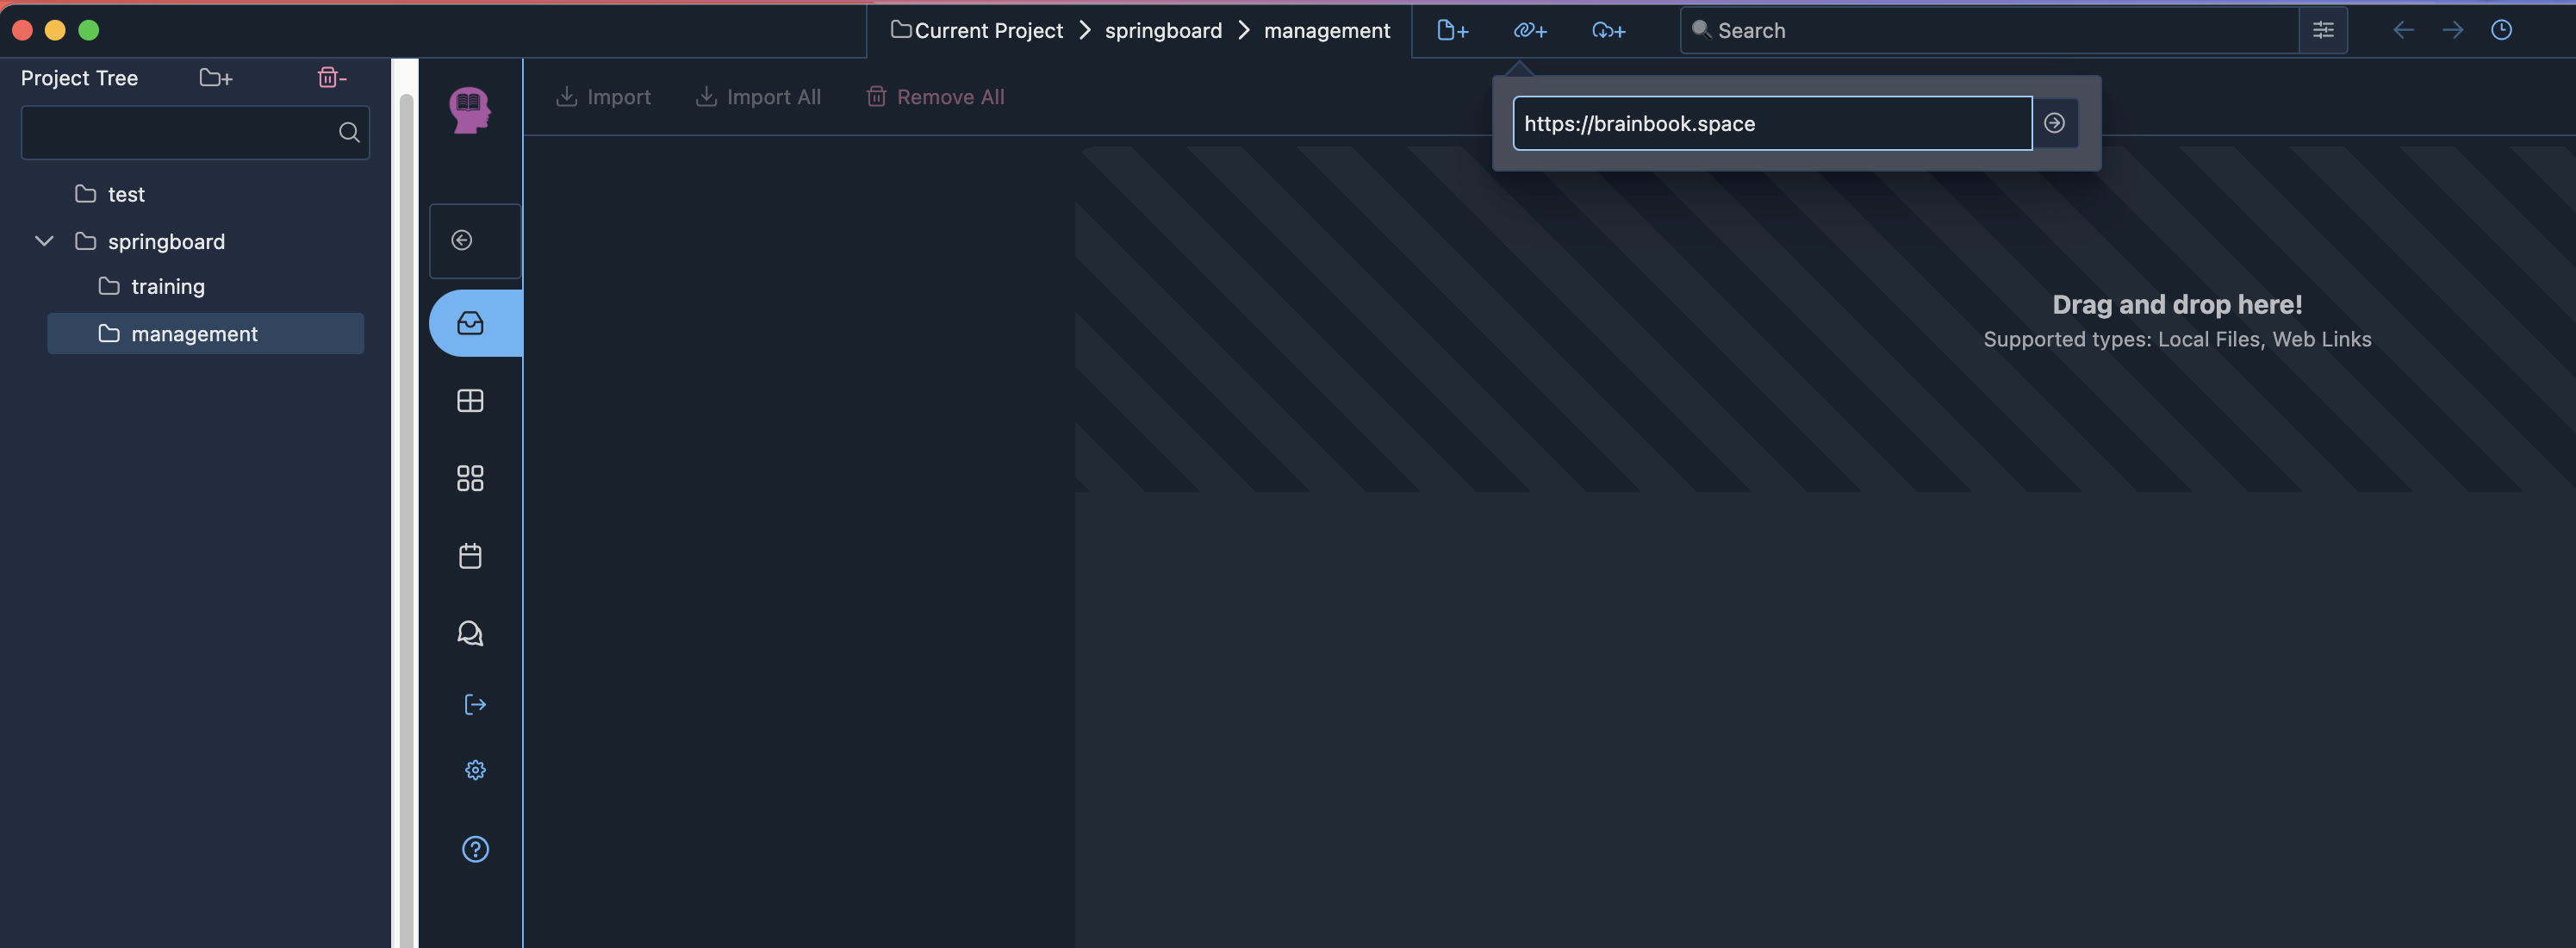This screenshot has width=2576, height=948.
Task: Click springboard in the breadcrumb path
Action: click(x=1162, y=30)
